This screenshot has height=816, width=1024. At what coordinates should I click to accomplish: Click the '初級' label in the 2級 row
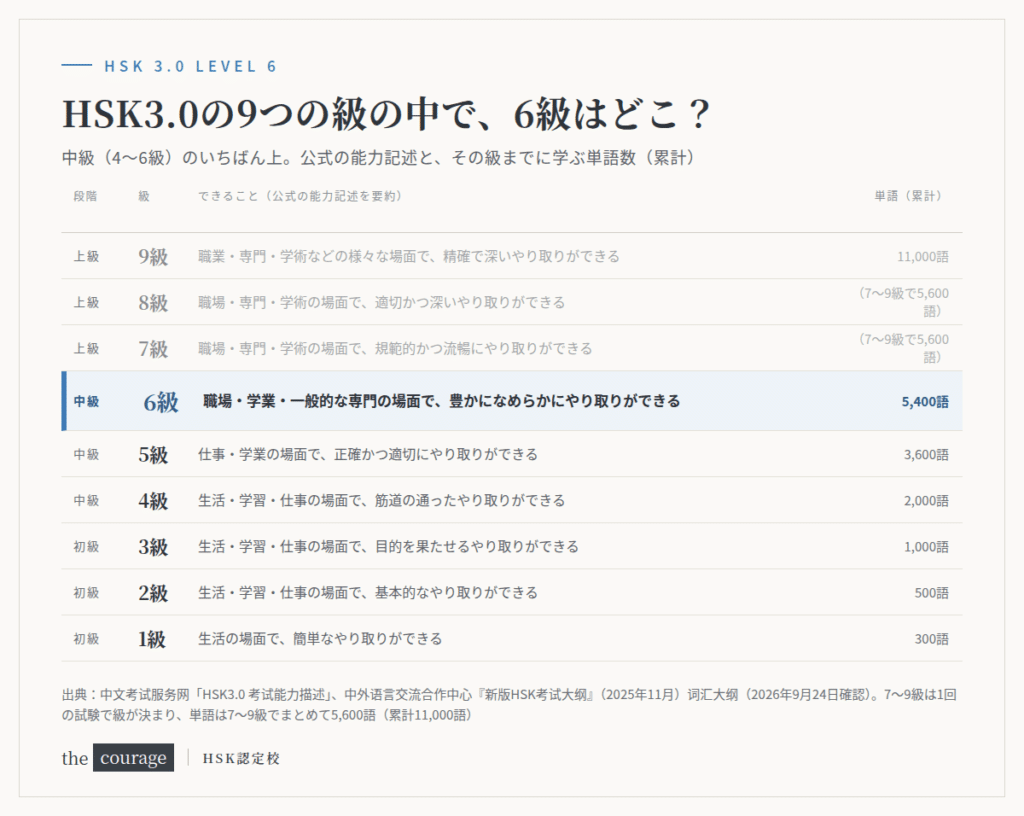click(86, 593)
